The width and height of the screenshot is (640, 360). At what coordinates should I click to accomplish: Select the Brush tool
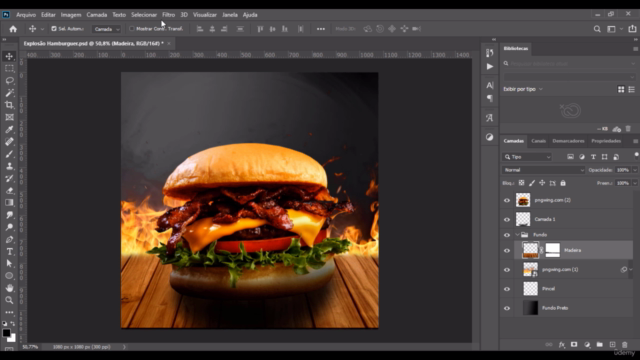coord(9,154)
